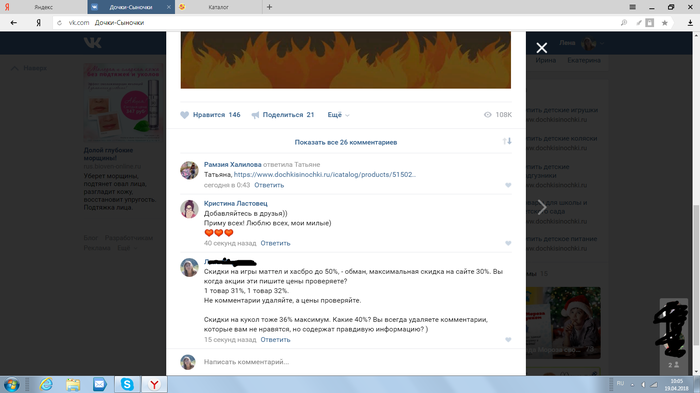Viewport: 700px width, 393px height.
Task: Click the anti-wrinkle ad image in the left sidebar
Action: click(x=122, y=102)
